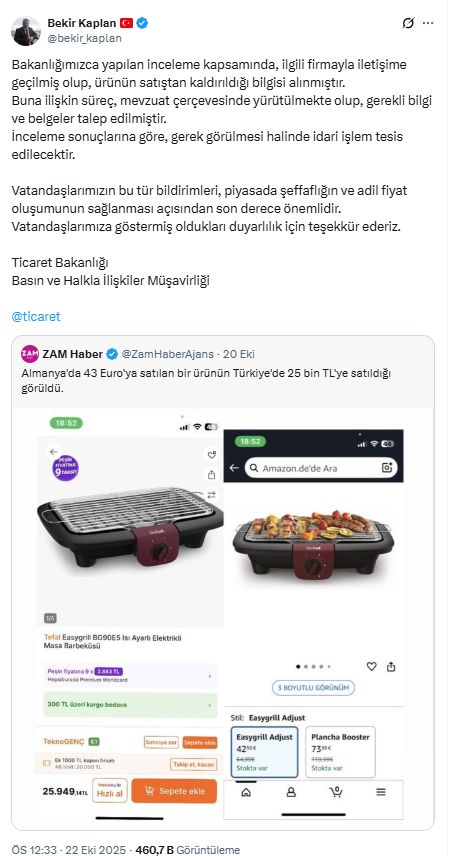Expand Peşin fiyatına 9 x installment row
The width and height of the screenshot is (450, 856).
click(x=130, y=675)
